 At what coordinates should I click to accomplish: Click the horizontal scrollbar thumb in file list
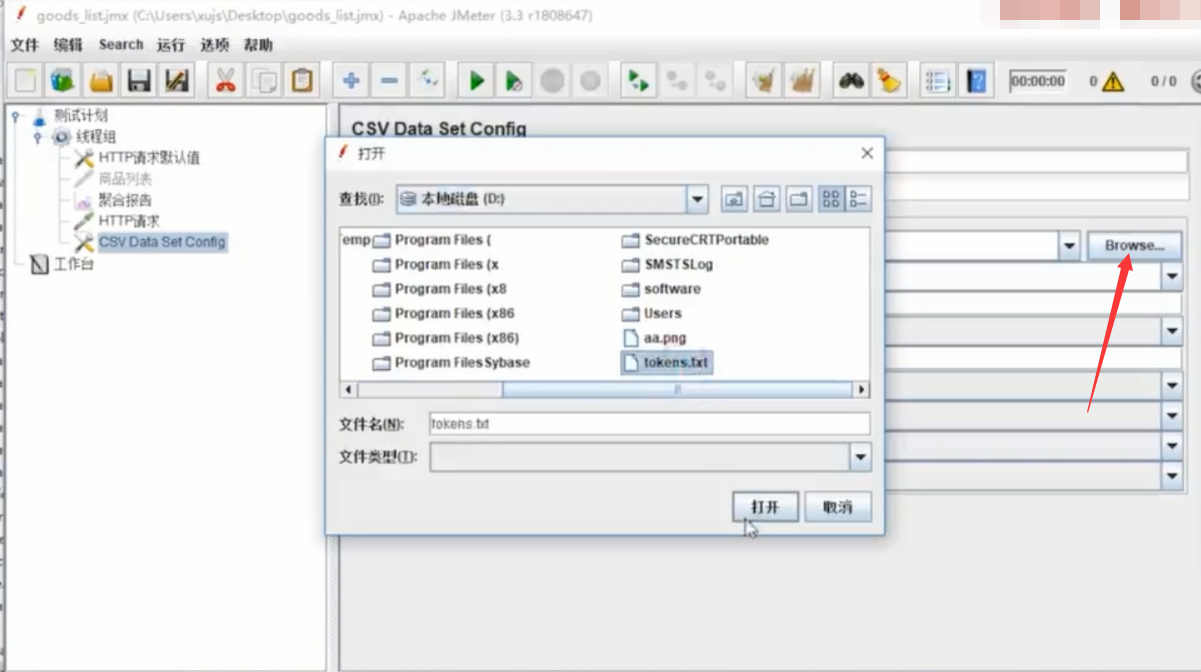coord(677,389)
